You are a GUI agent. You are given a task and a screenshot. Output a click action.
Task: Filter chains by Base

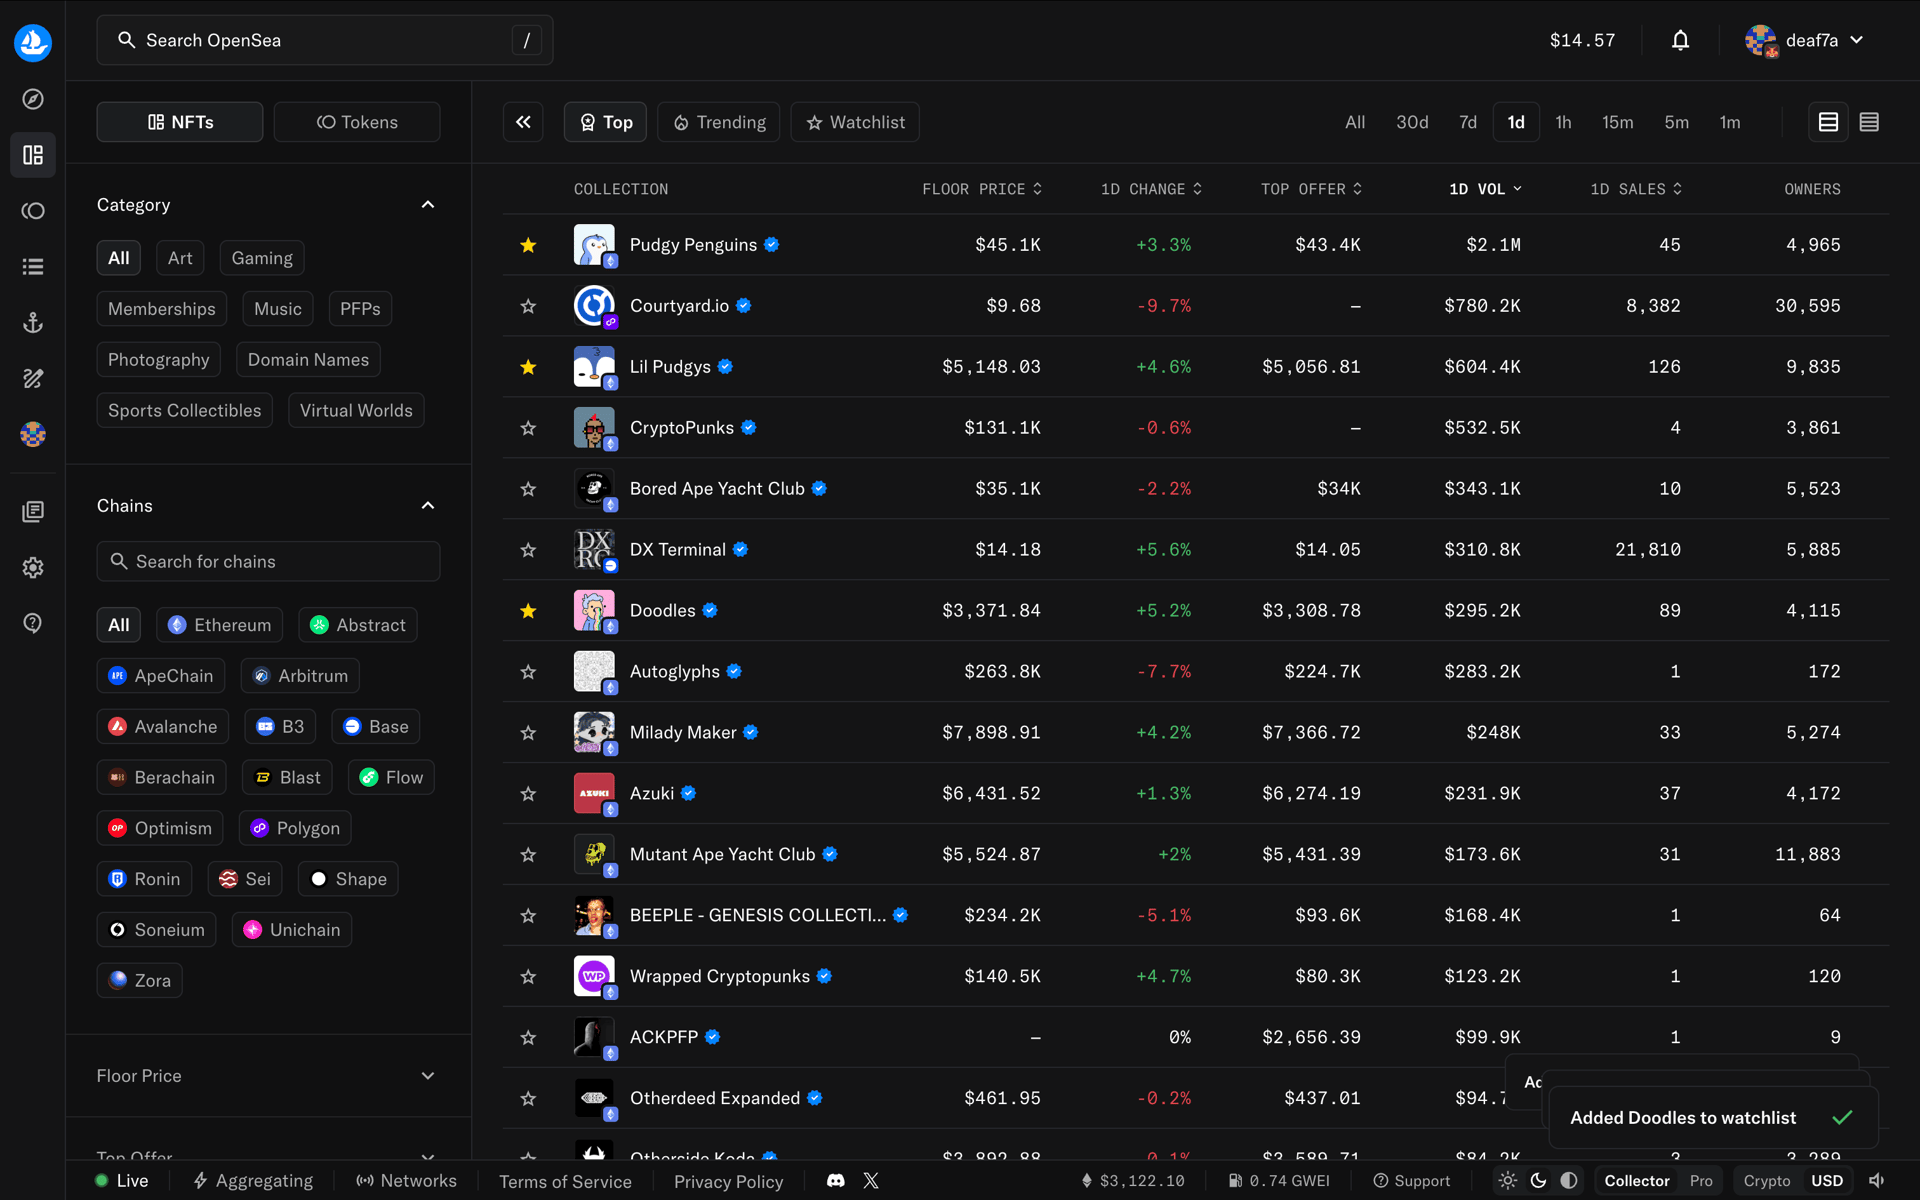pyautogui.click(x=376, y=727)
